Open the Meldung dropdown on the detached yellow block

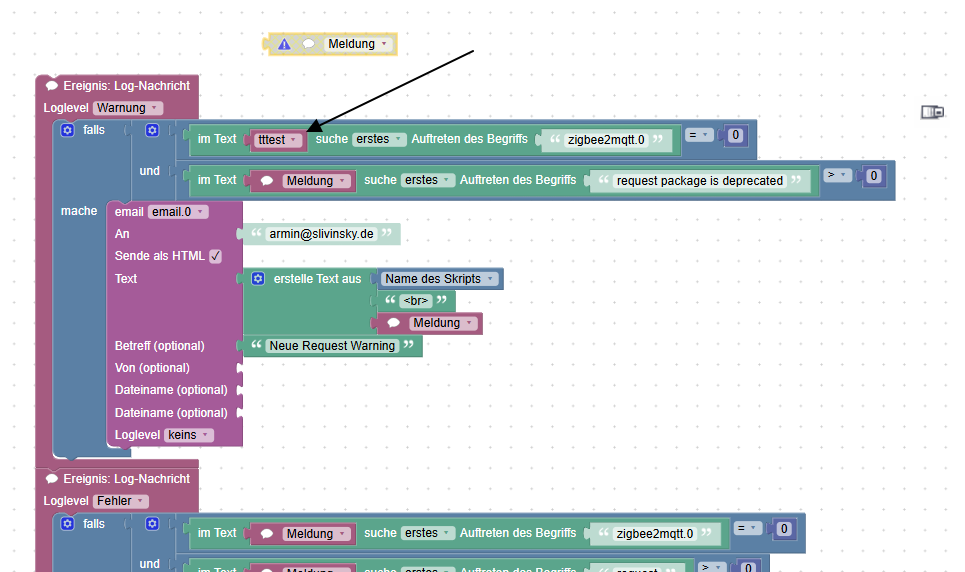[358, 44]
